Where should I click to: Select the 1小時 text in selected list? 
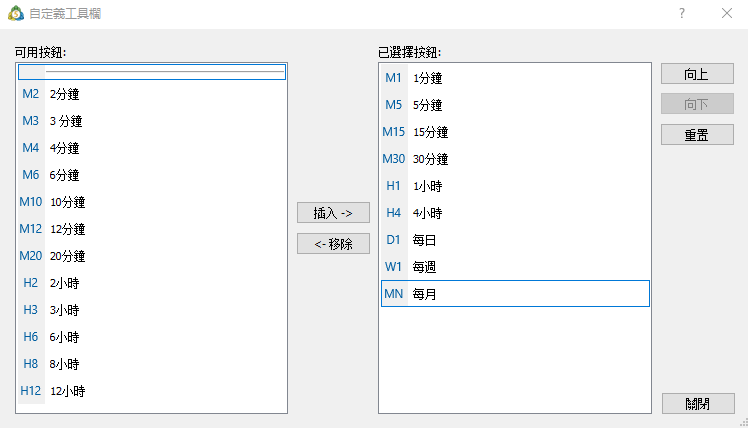tap(427, 186)
